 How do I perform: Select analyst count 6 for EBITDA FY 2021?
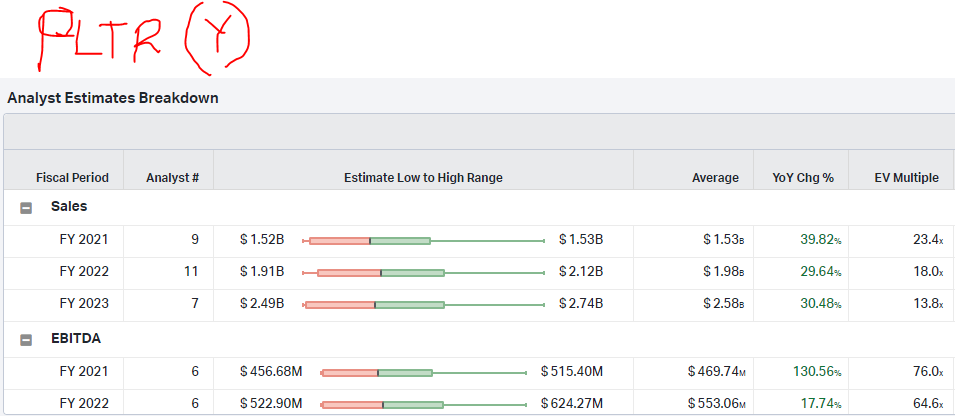(x=195, y=371)
